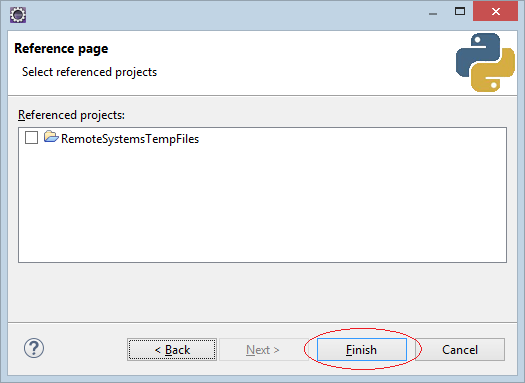Click the RemoteSystemsTempFiles folder icon
Image resolution: width=525 pixels, height=383 pixels.
pos(51,137)
